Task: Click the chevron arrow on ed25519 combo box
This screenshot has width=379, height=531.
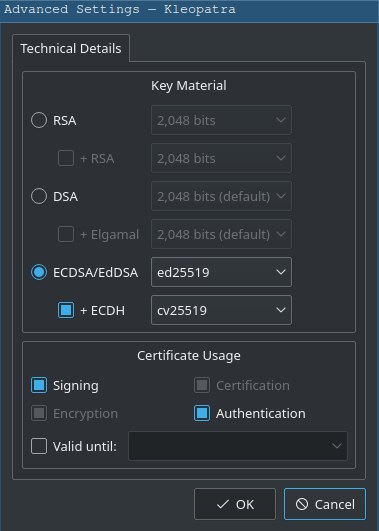Action: pyautogui.click(x=280, y=272)
